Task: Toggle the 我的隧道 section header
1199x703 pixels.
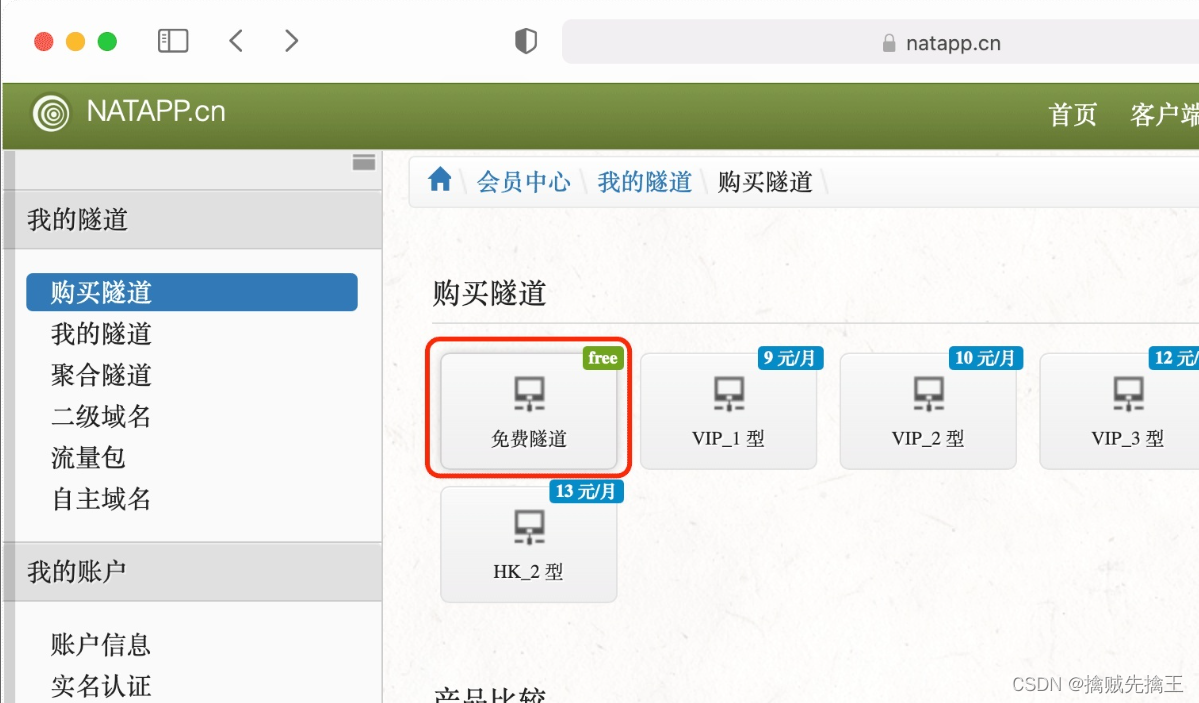Action: coord(193,220)
